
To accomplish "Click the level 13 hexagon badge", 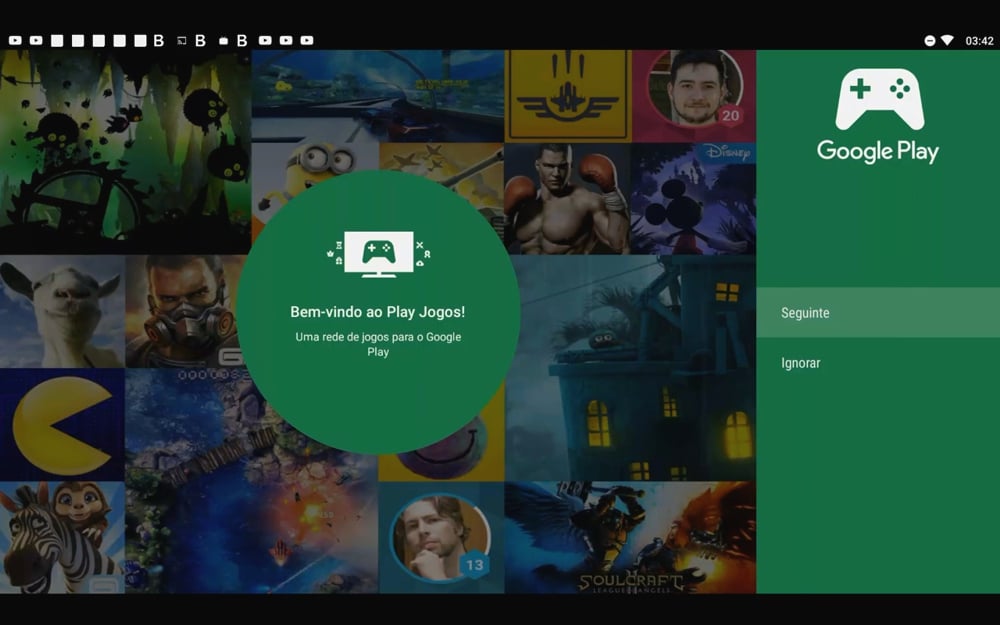I will click(x=474, y=565).
